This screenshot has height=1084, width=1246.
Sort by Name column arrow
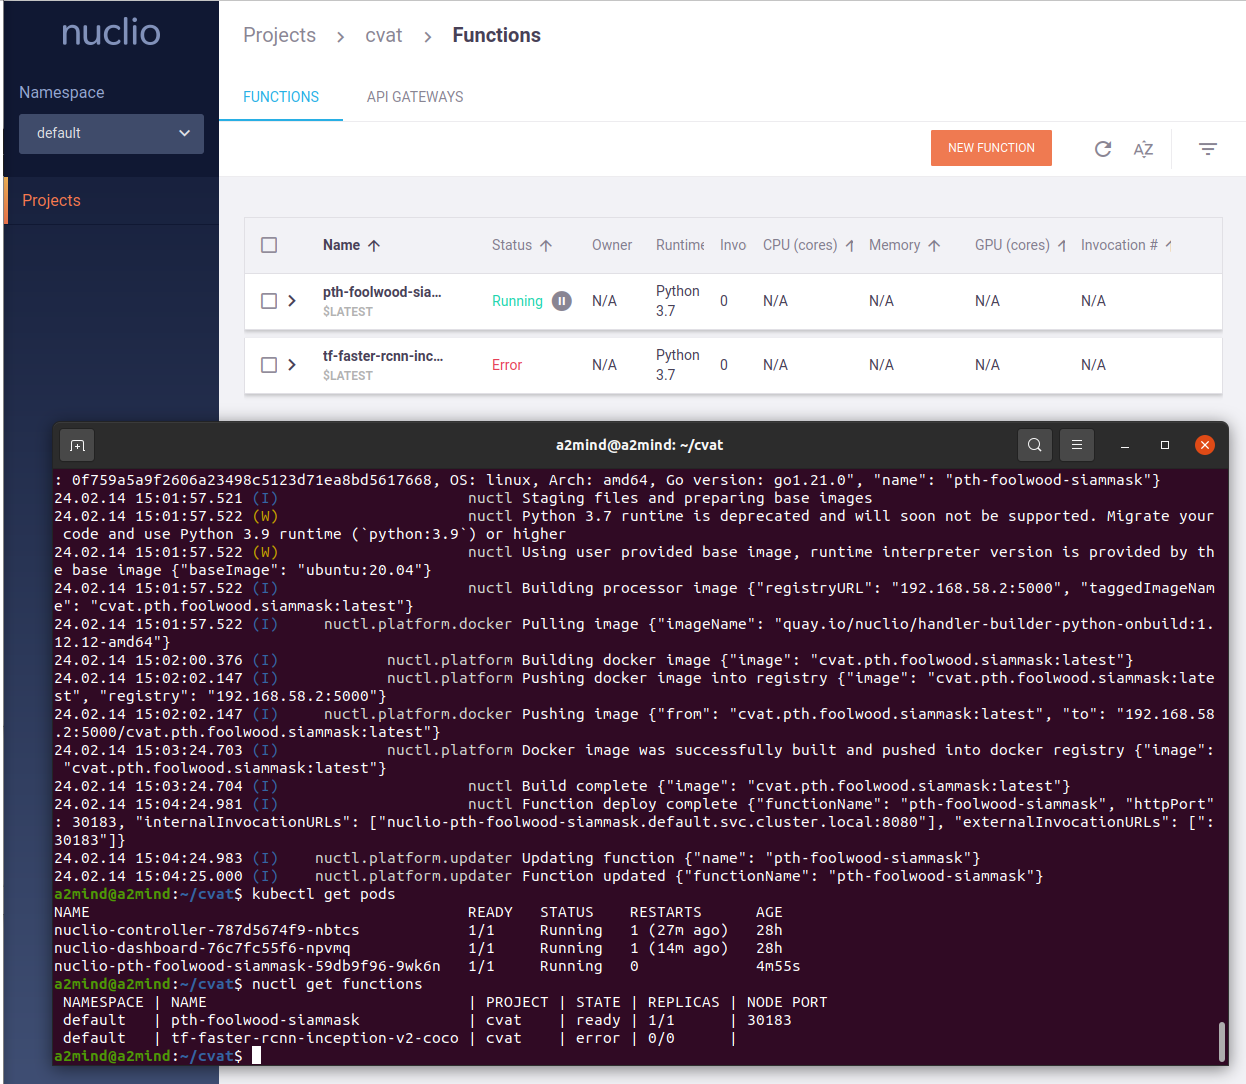(374, 245)
